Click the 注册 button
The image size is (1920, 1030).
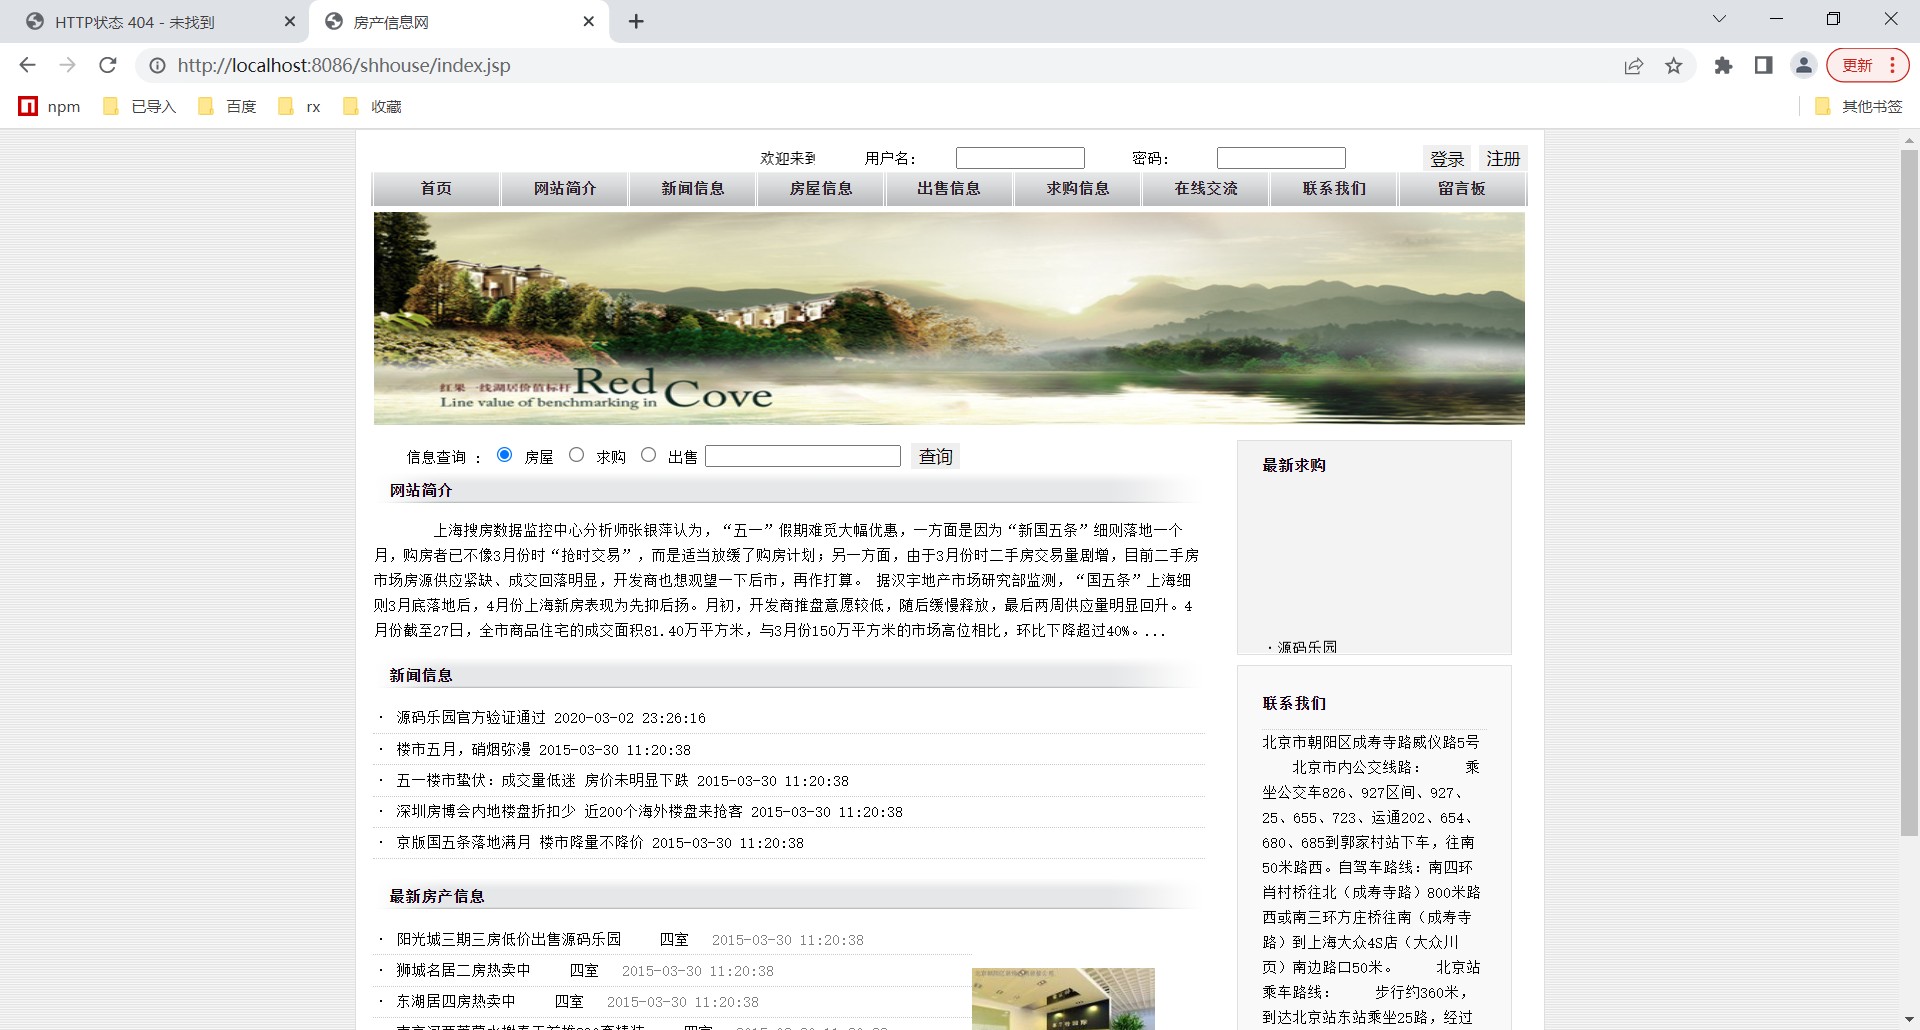(x=1502, y=158)
